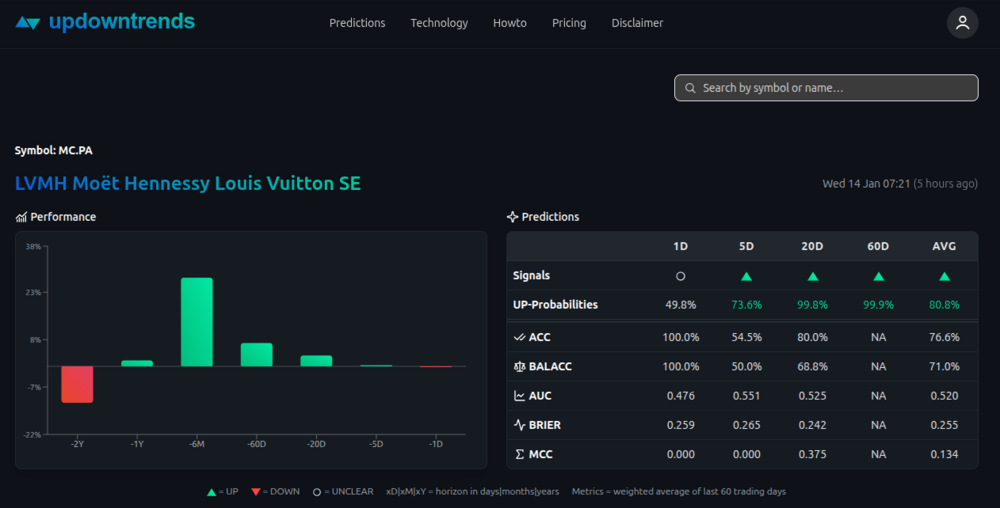Viewport: 1000px width, 508px height.
Task: Go to the Howto page
Action: (510, 23)
